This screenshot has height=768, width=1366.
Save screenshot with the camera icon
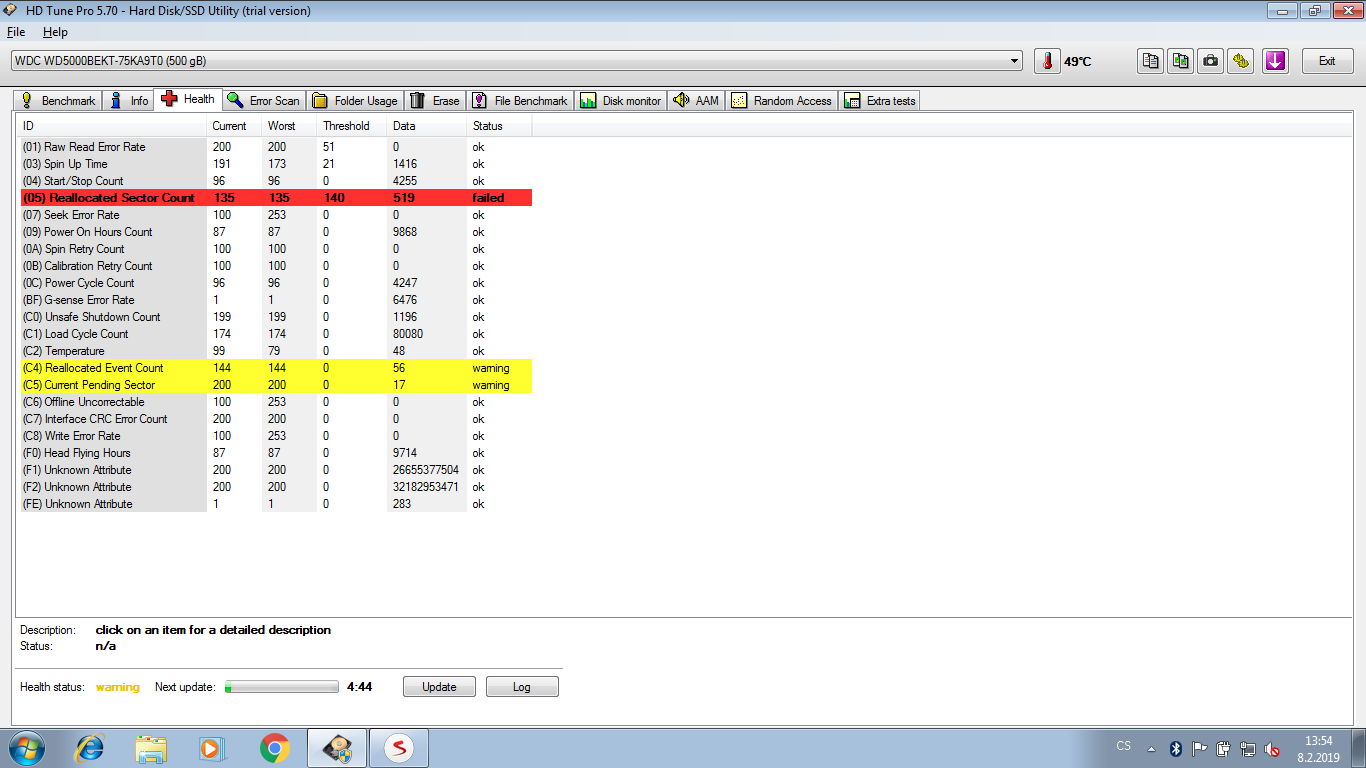click(1211, 61)
